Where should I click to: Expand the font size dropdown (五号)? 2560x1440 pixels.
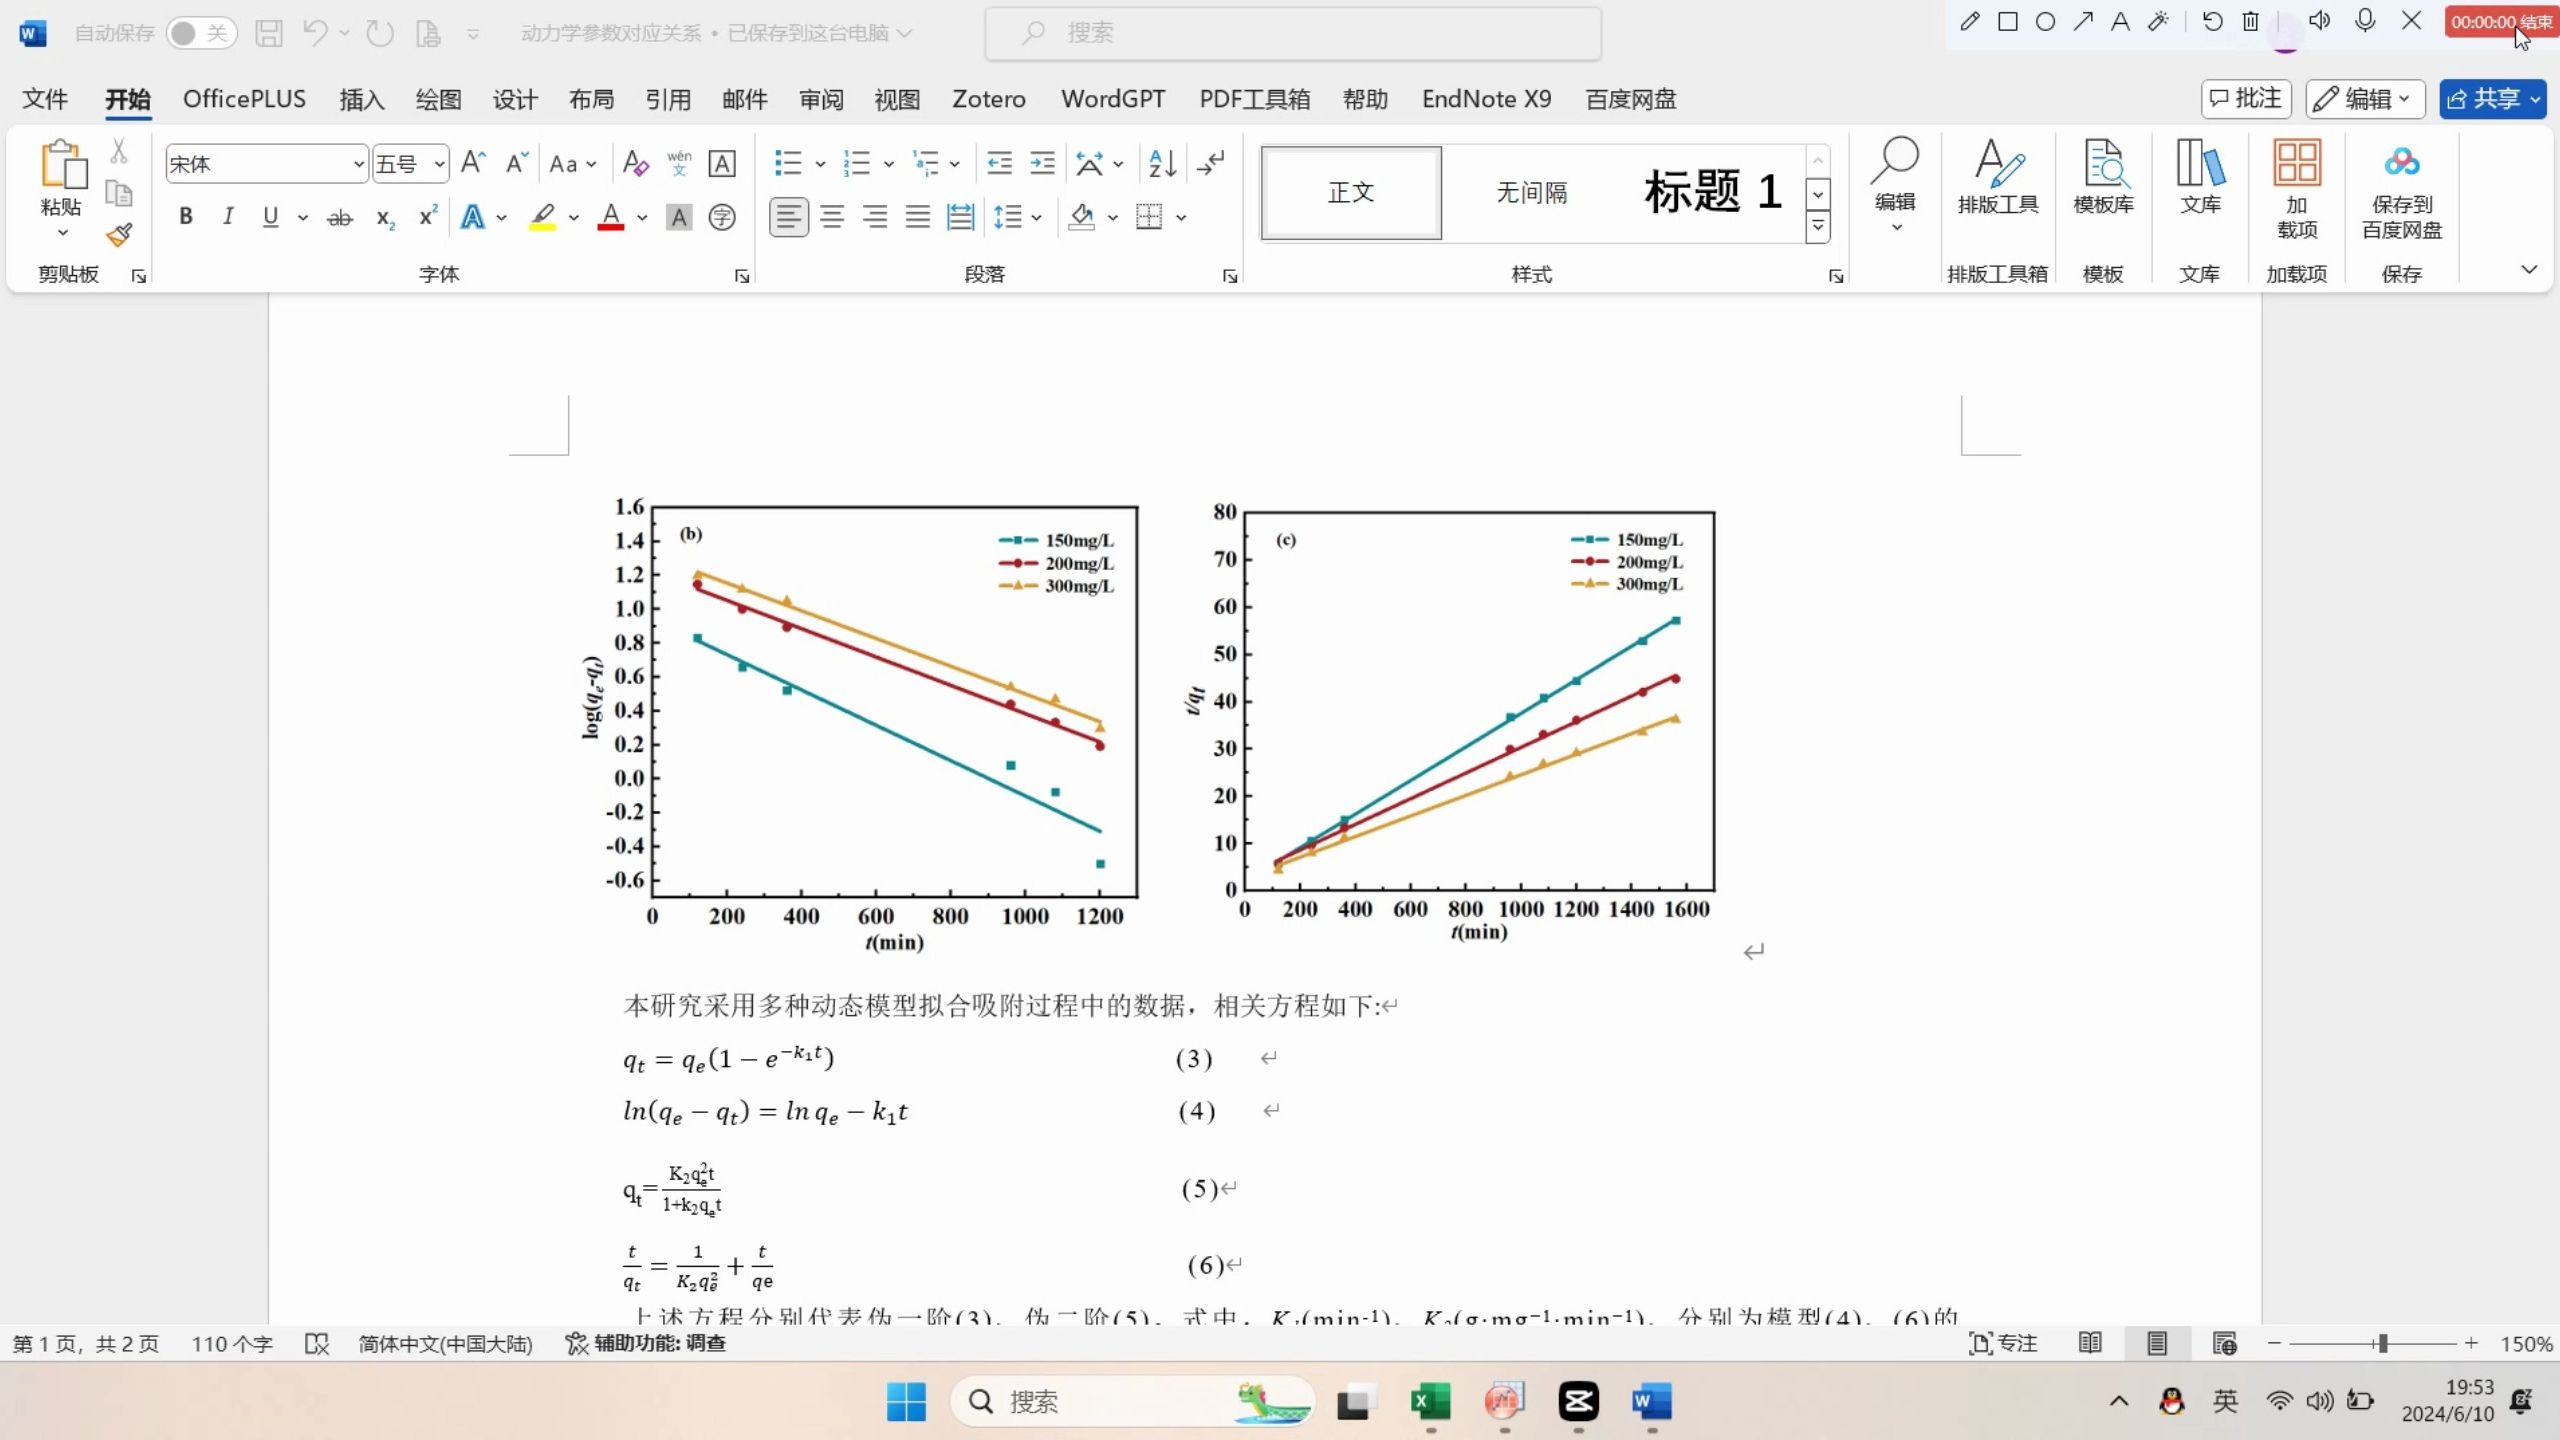click(438, 164)
